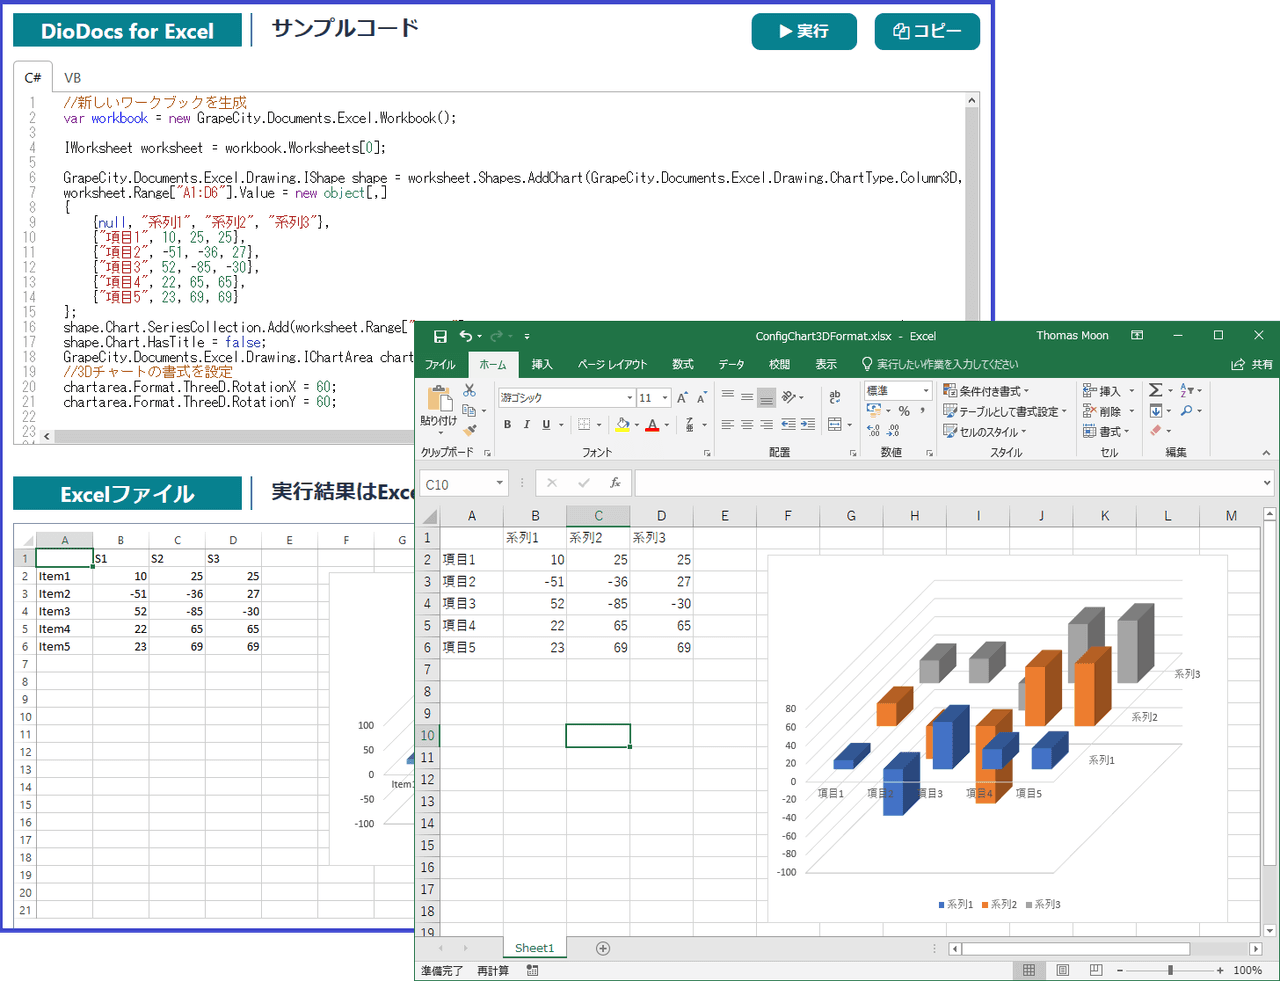Click the コピー copy button
Screen dimensions: 1280x981
click(x=927, y=31)
